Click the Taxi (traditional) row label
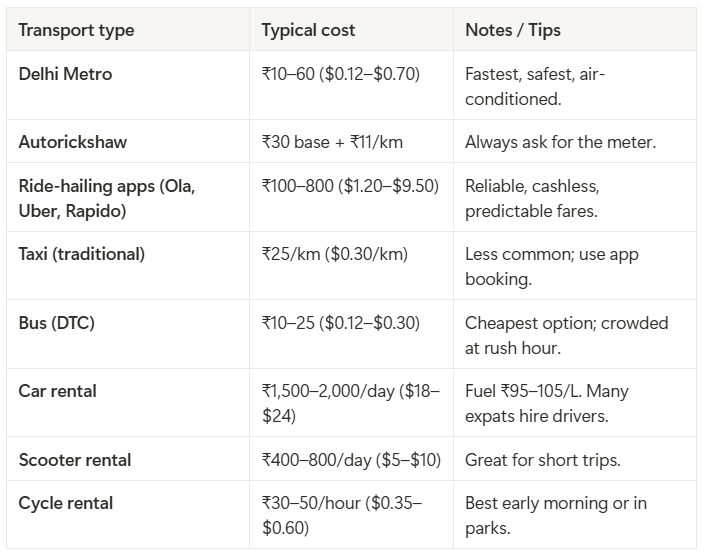Image resolution: width=704 pixels, height=556 pixels. [x=81, y=254]
